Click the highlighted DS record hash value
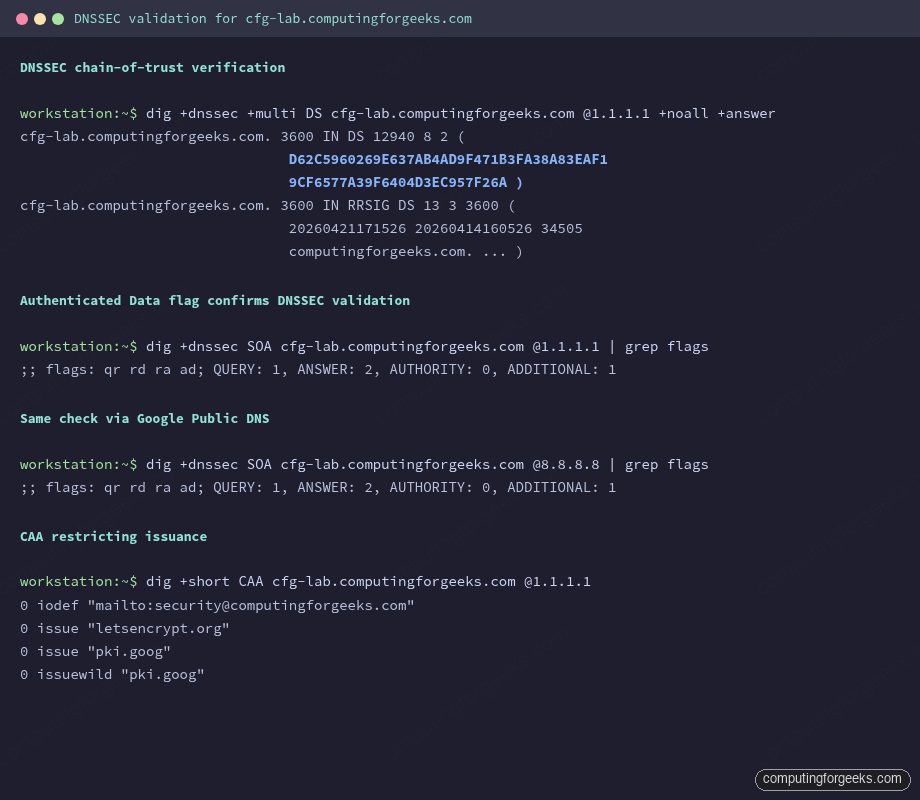This screenshot has height=800, width=920. pos(448,159)
